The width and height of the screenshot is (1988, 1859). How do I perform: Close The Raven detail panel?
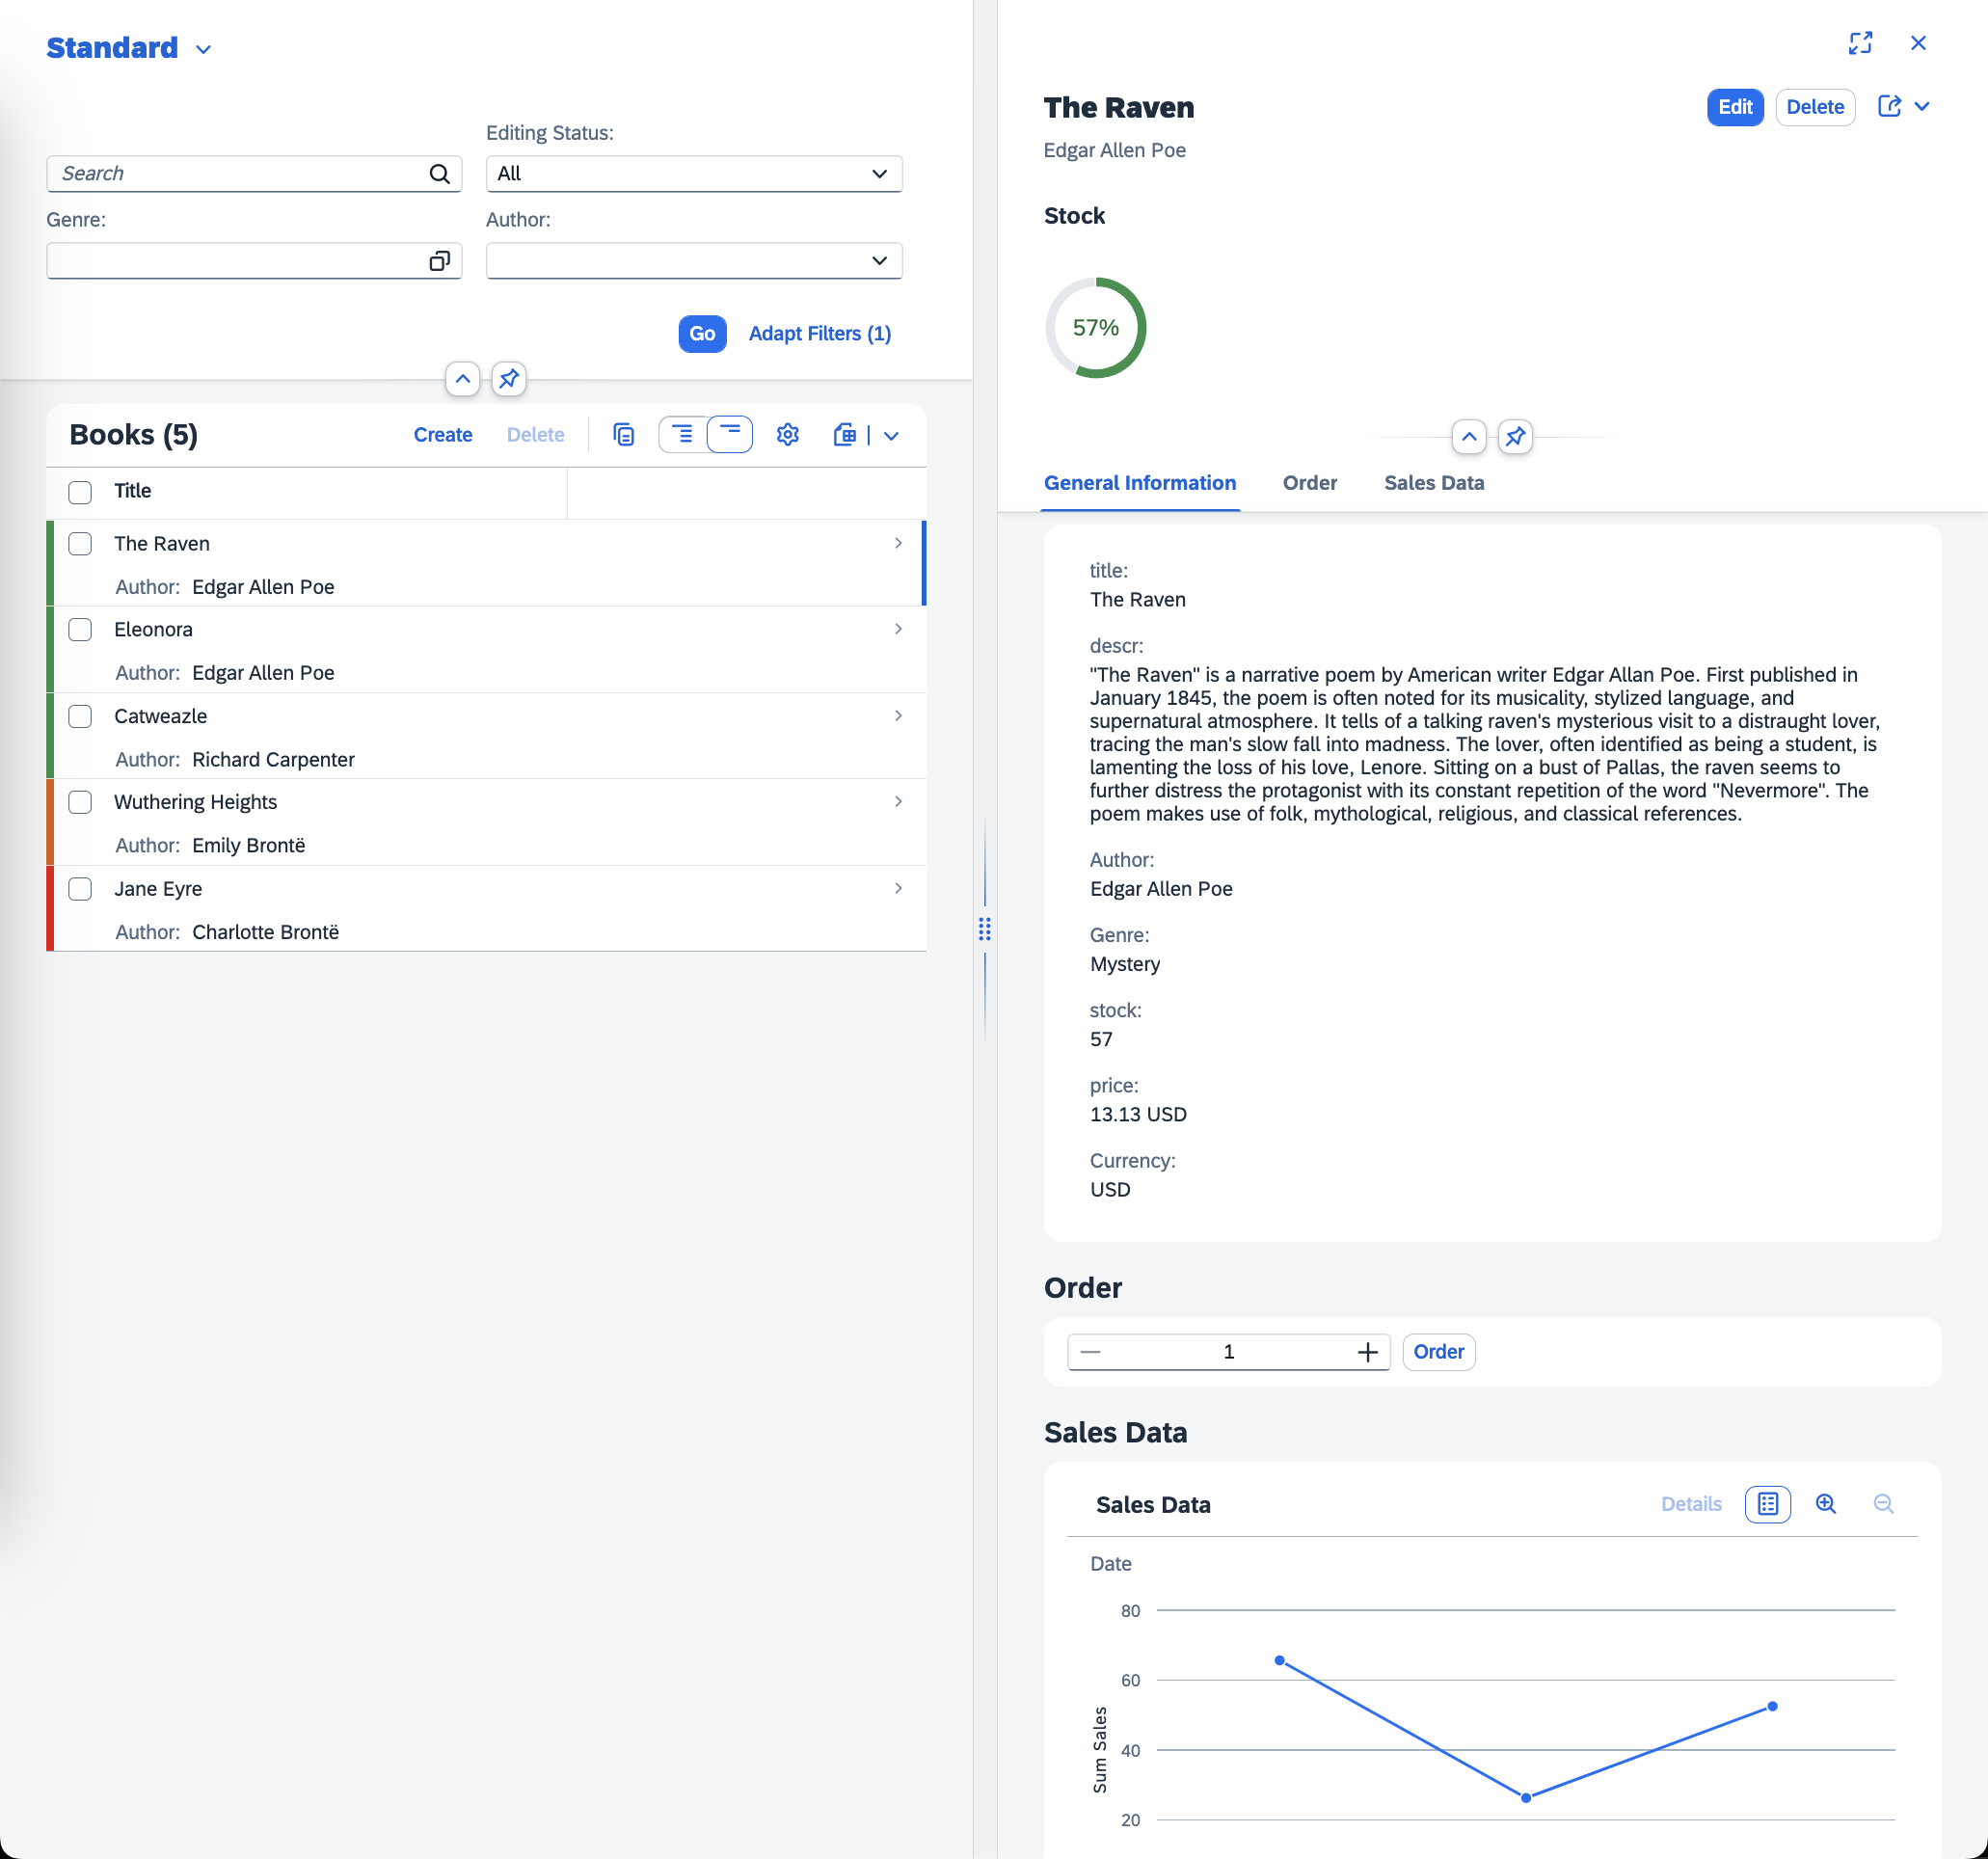(x=1918, y=43)
